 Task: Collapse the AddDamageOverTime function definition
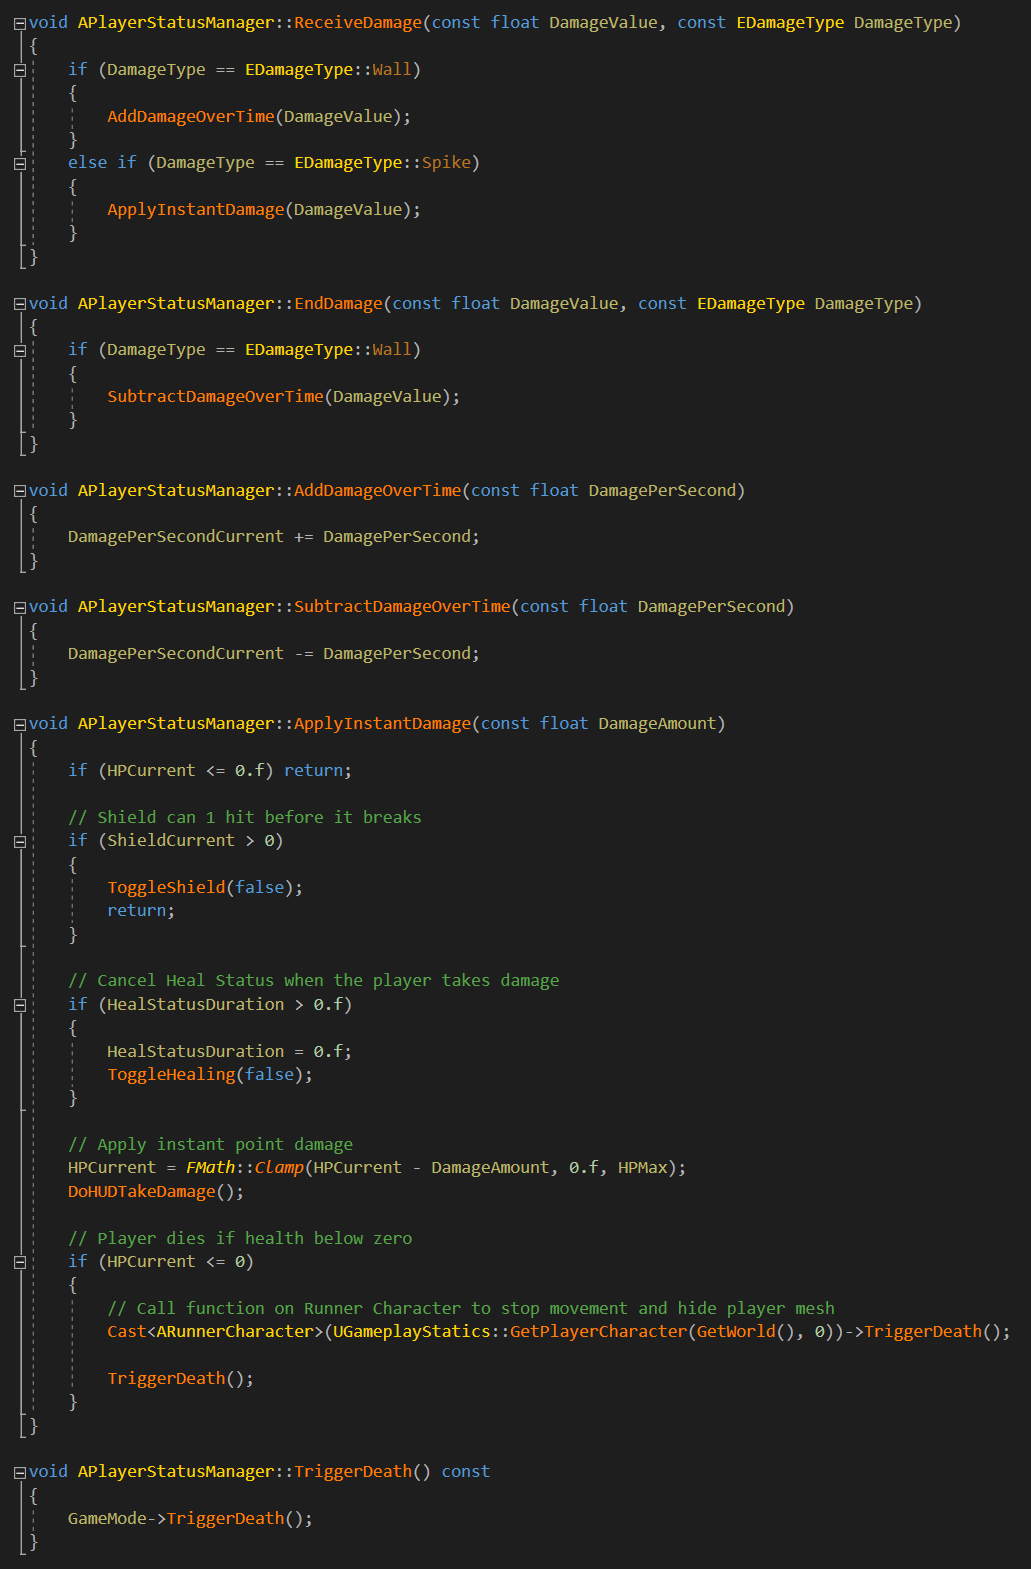(20, 491)
